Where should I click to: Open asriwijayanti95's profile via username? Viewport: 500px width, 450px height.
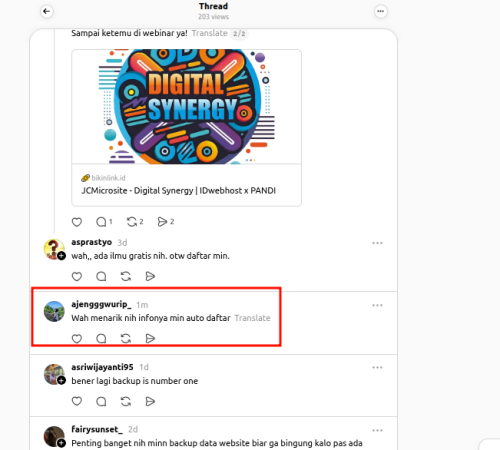pos(102,367)
